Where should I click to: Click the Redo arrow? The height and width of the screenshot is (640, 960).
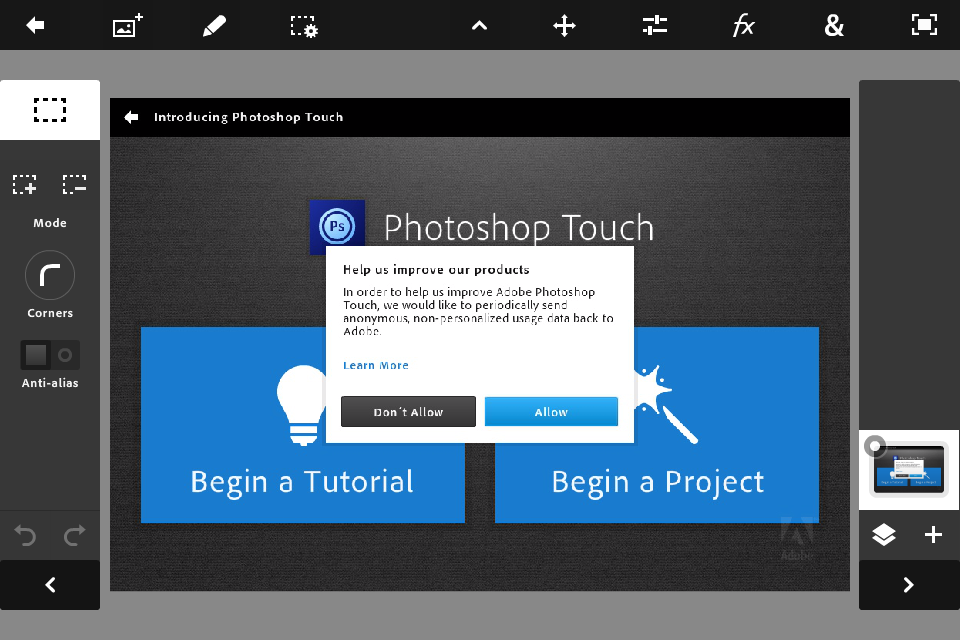coord(75,535)
